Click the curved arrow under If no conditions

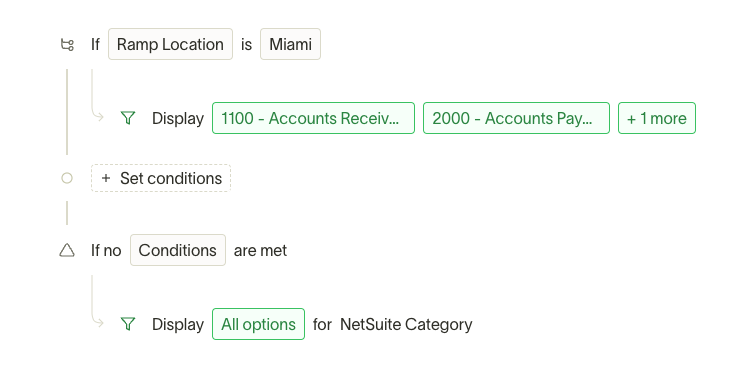click(x=97, y=301)
